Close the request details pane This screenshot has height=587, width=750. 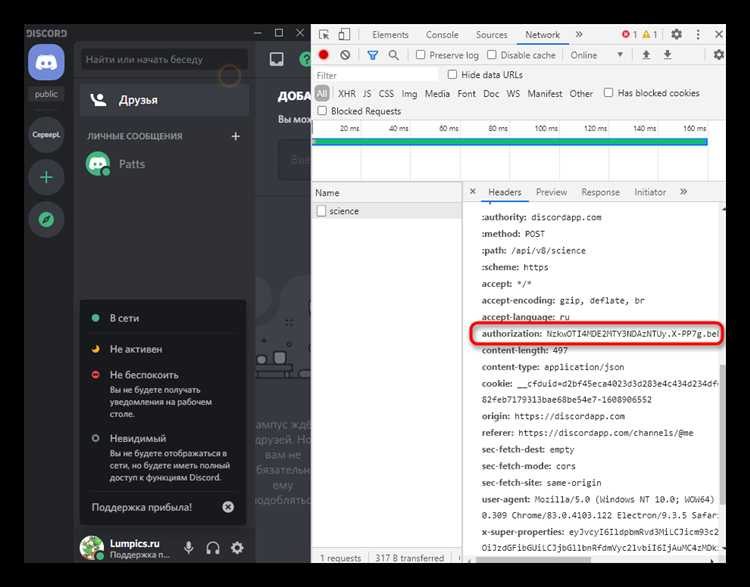[x=473, y=191]
